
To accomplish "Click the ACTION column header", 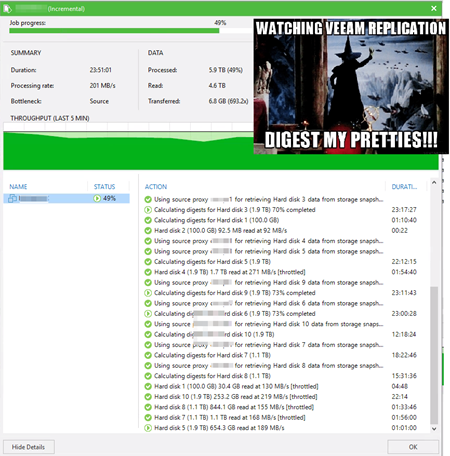I will 156,187.
